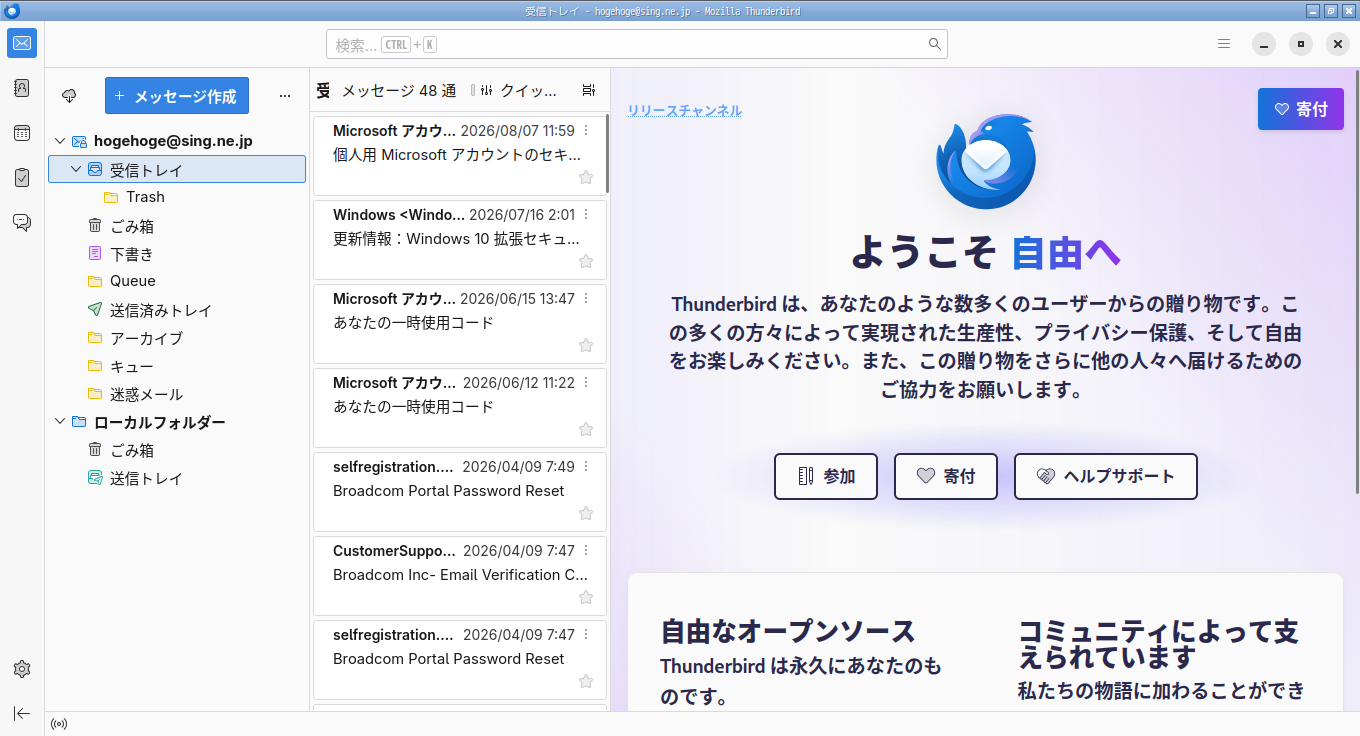Click the search magnifier icon

click(x=935, y=44)
